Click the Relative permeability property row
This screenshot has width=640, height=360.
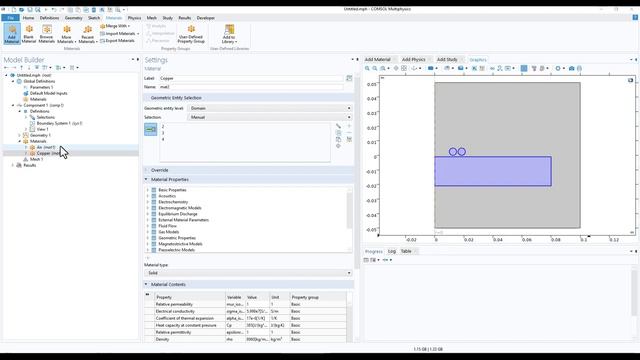pyautogui.click(x=246, y=304)
